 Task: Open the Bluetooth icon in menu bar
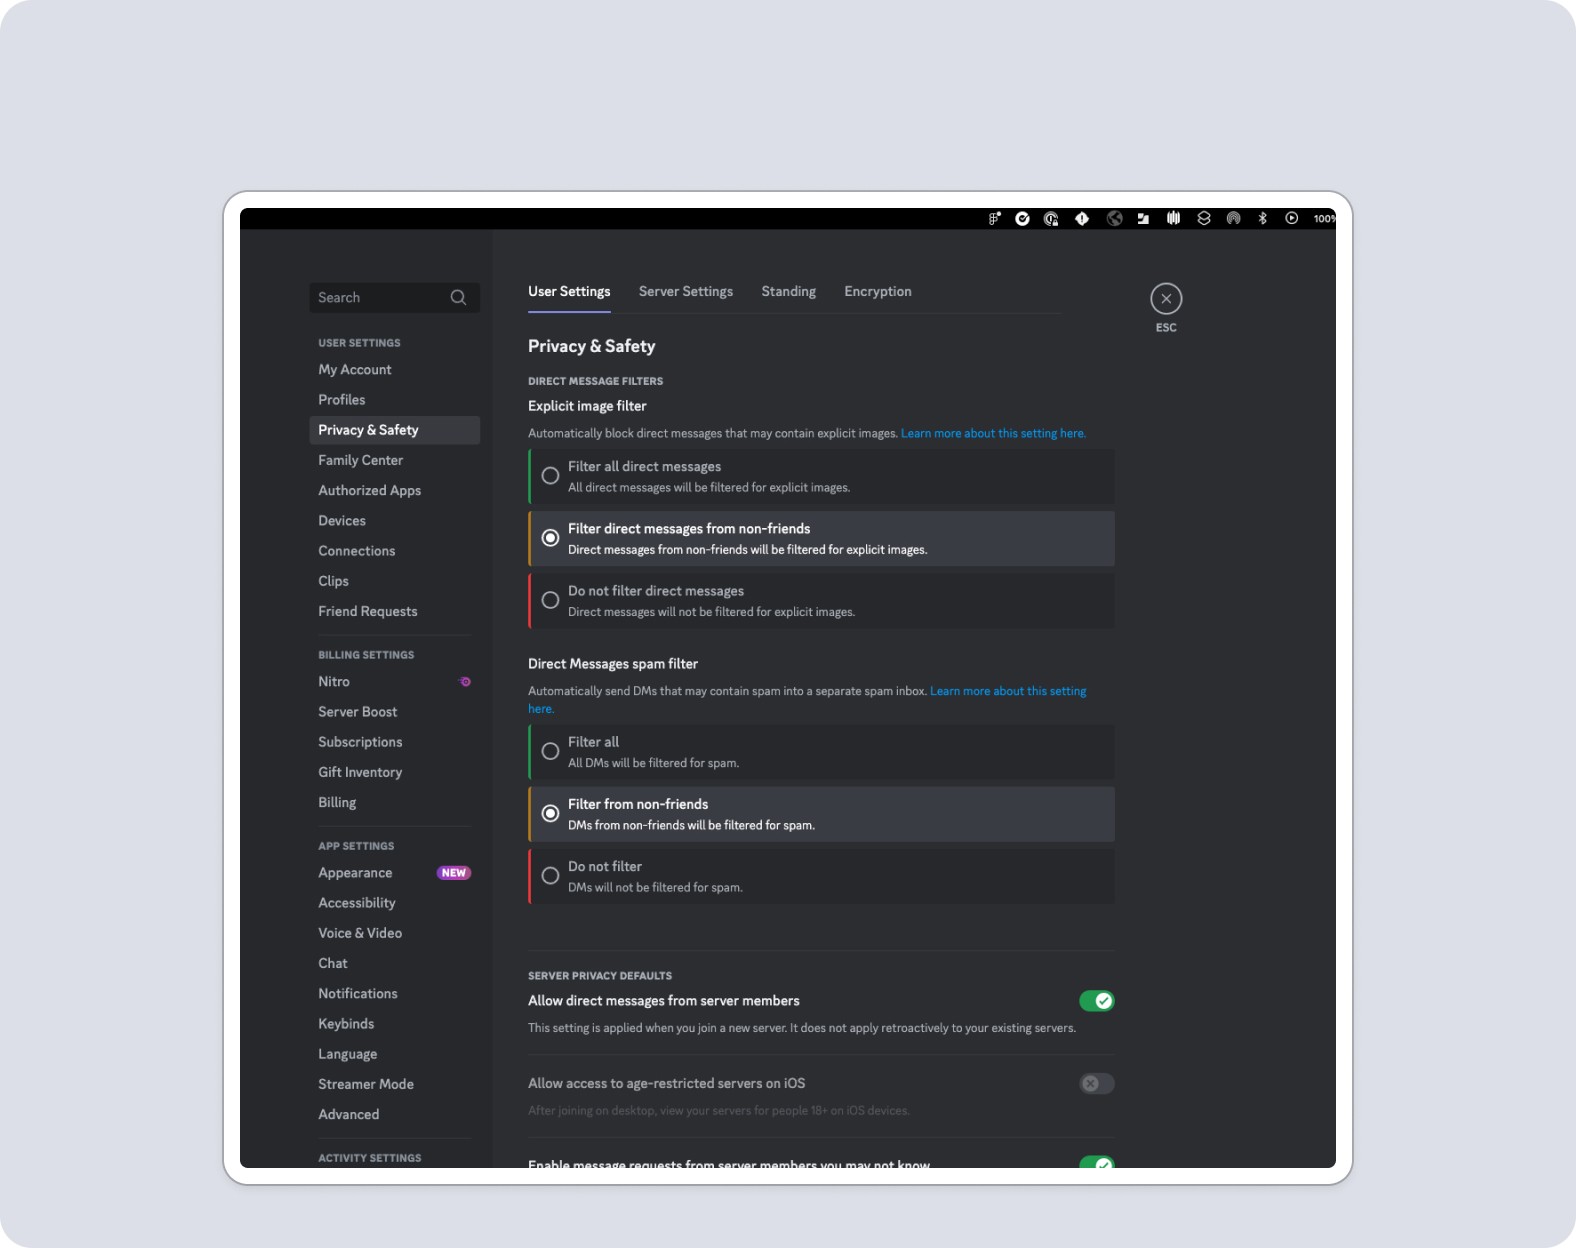point(1263,218)
